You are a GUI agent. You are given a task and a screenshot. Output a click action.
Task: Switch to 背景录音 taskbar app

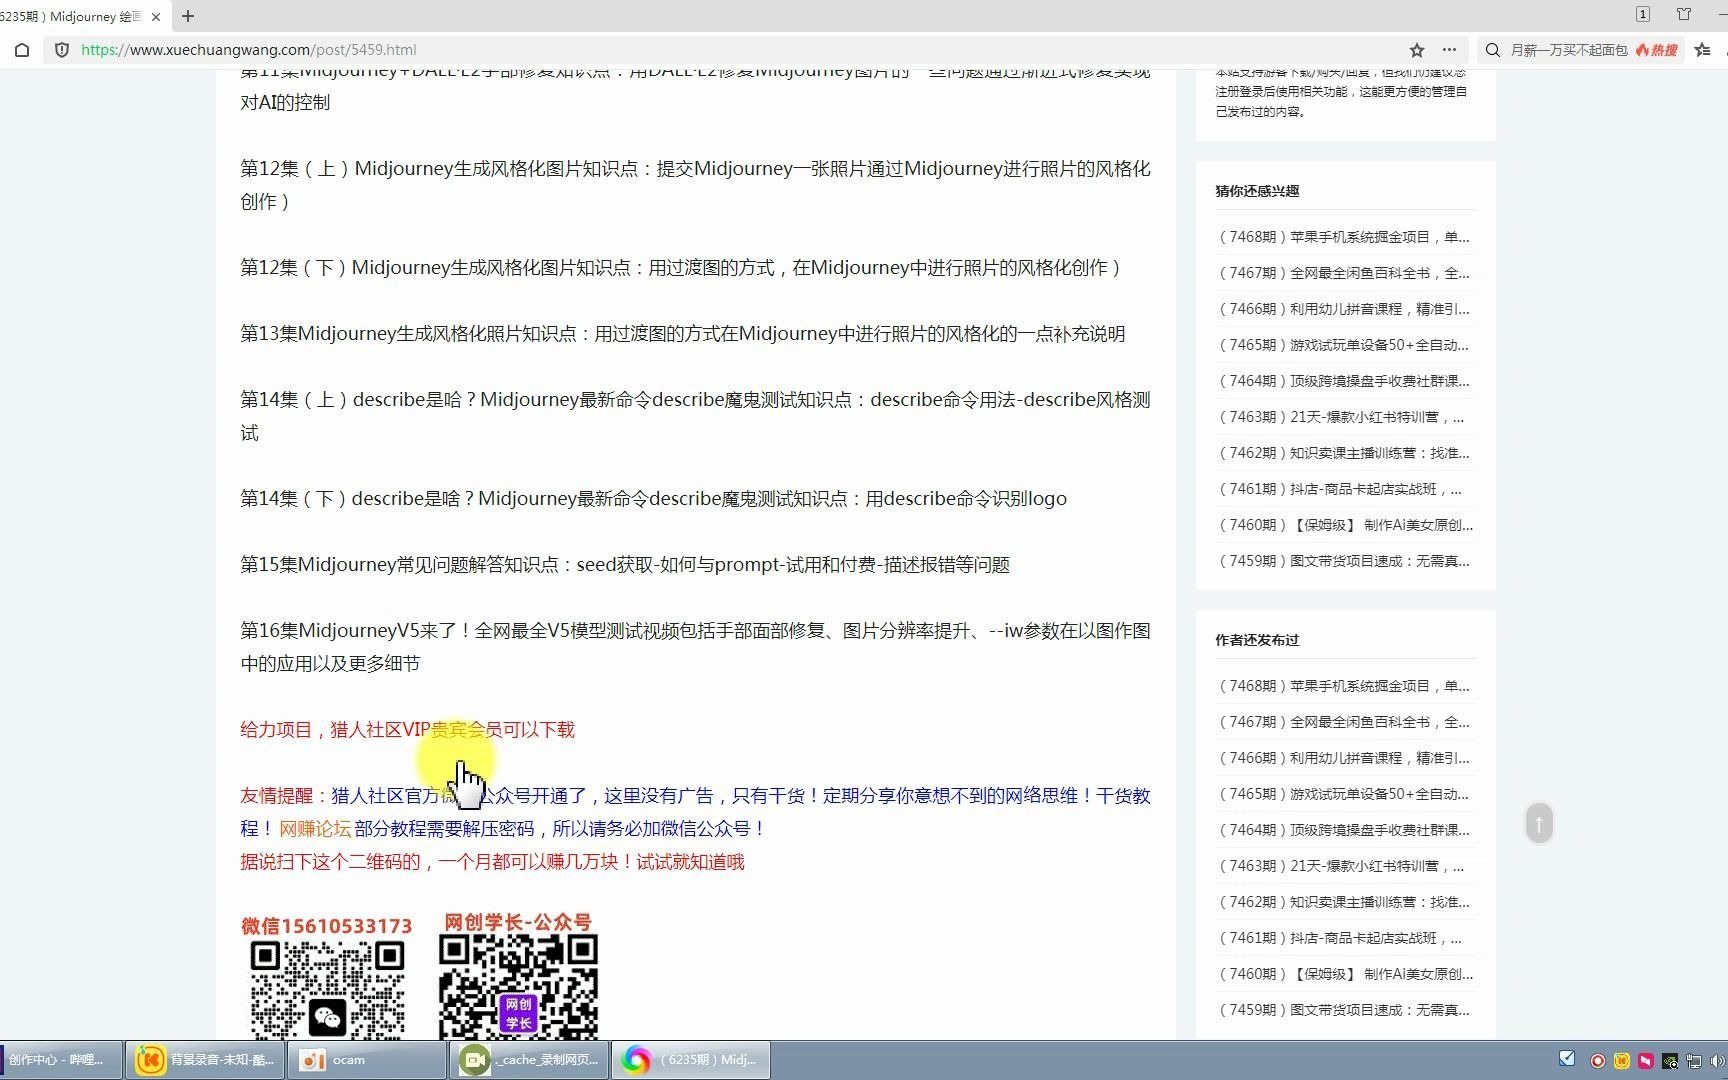click(206, 1060)
